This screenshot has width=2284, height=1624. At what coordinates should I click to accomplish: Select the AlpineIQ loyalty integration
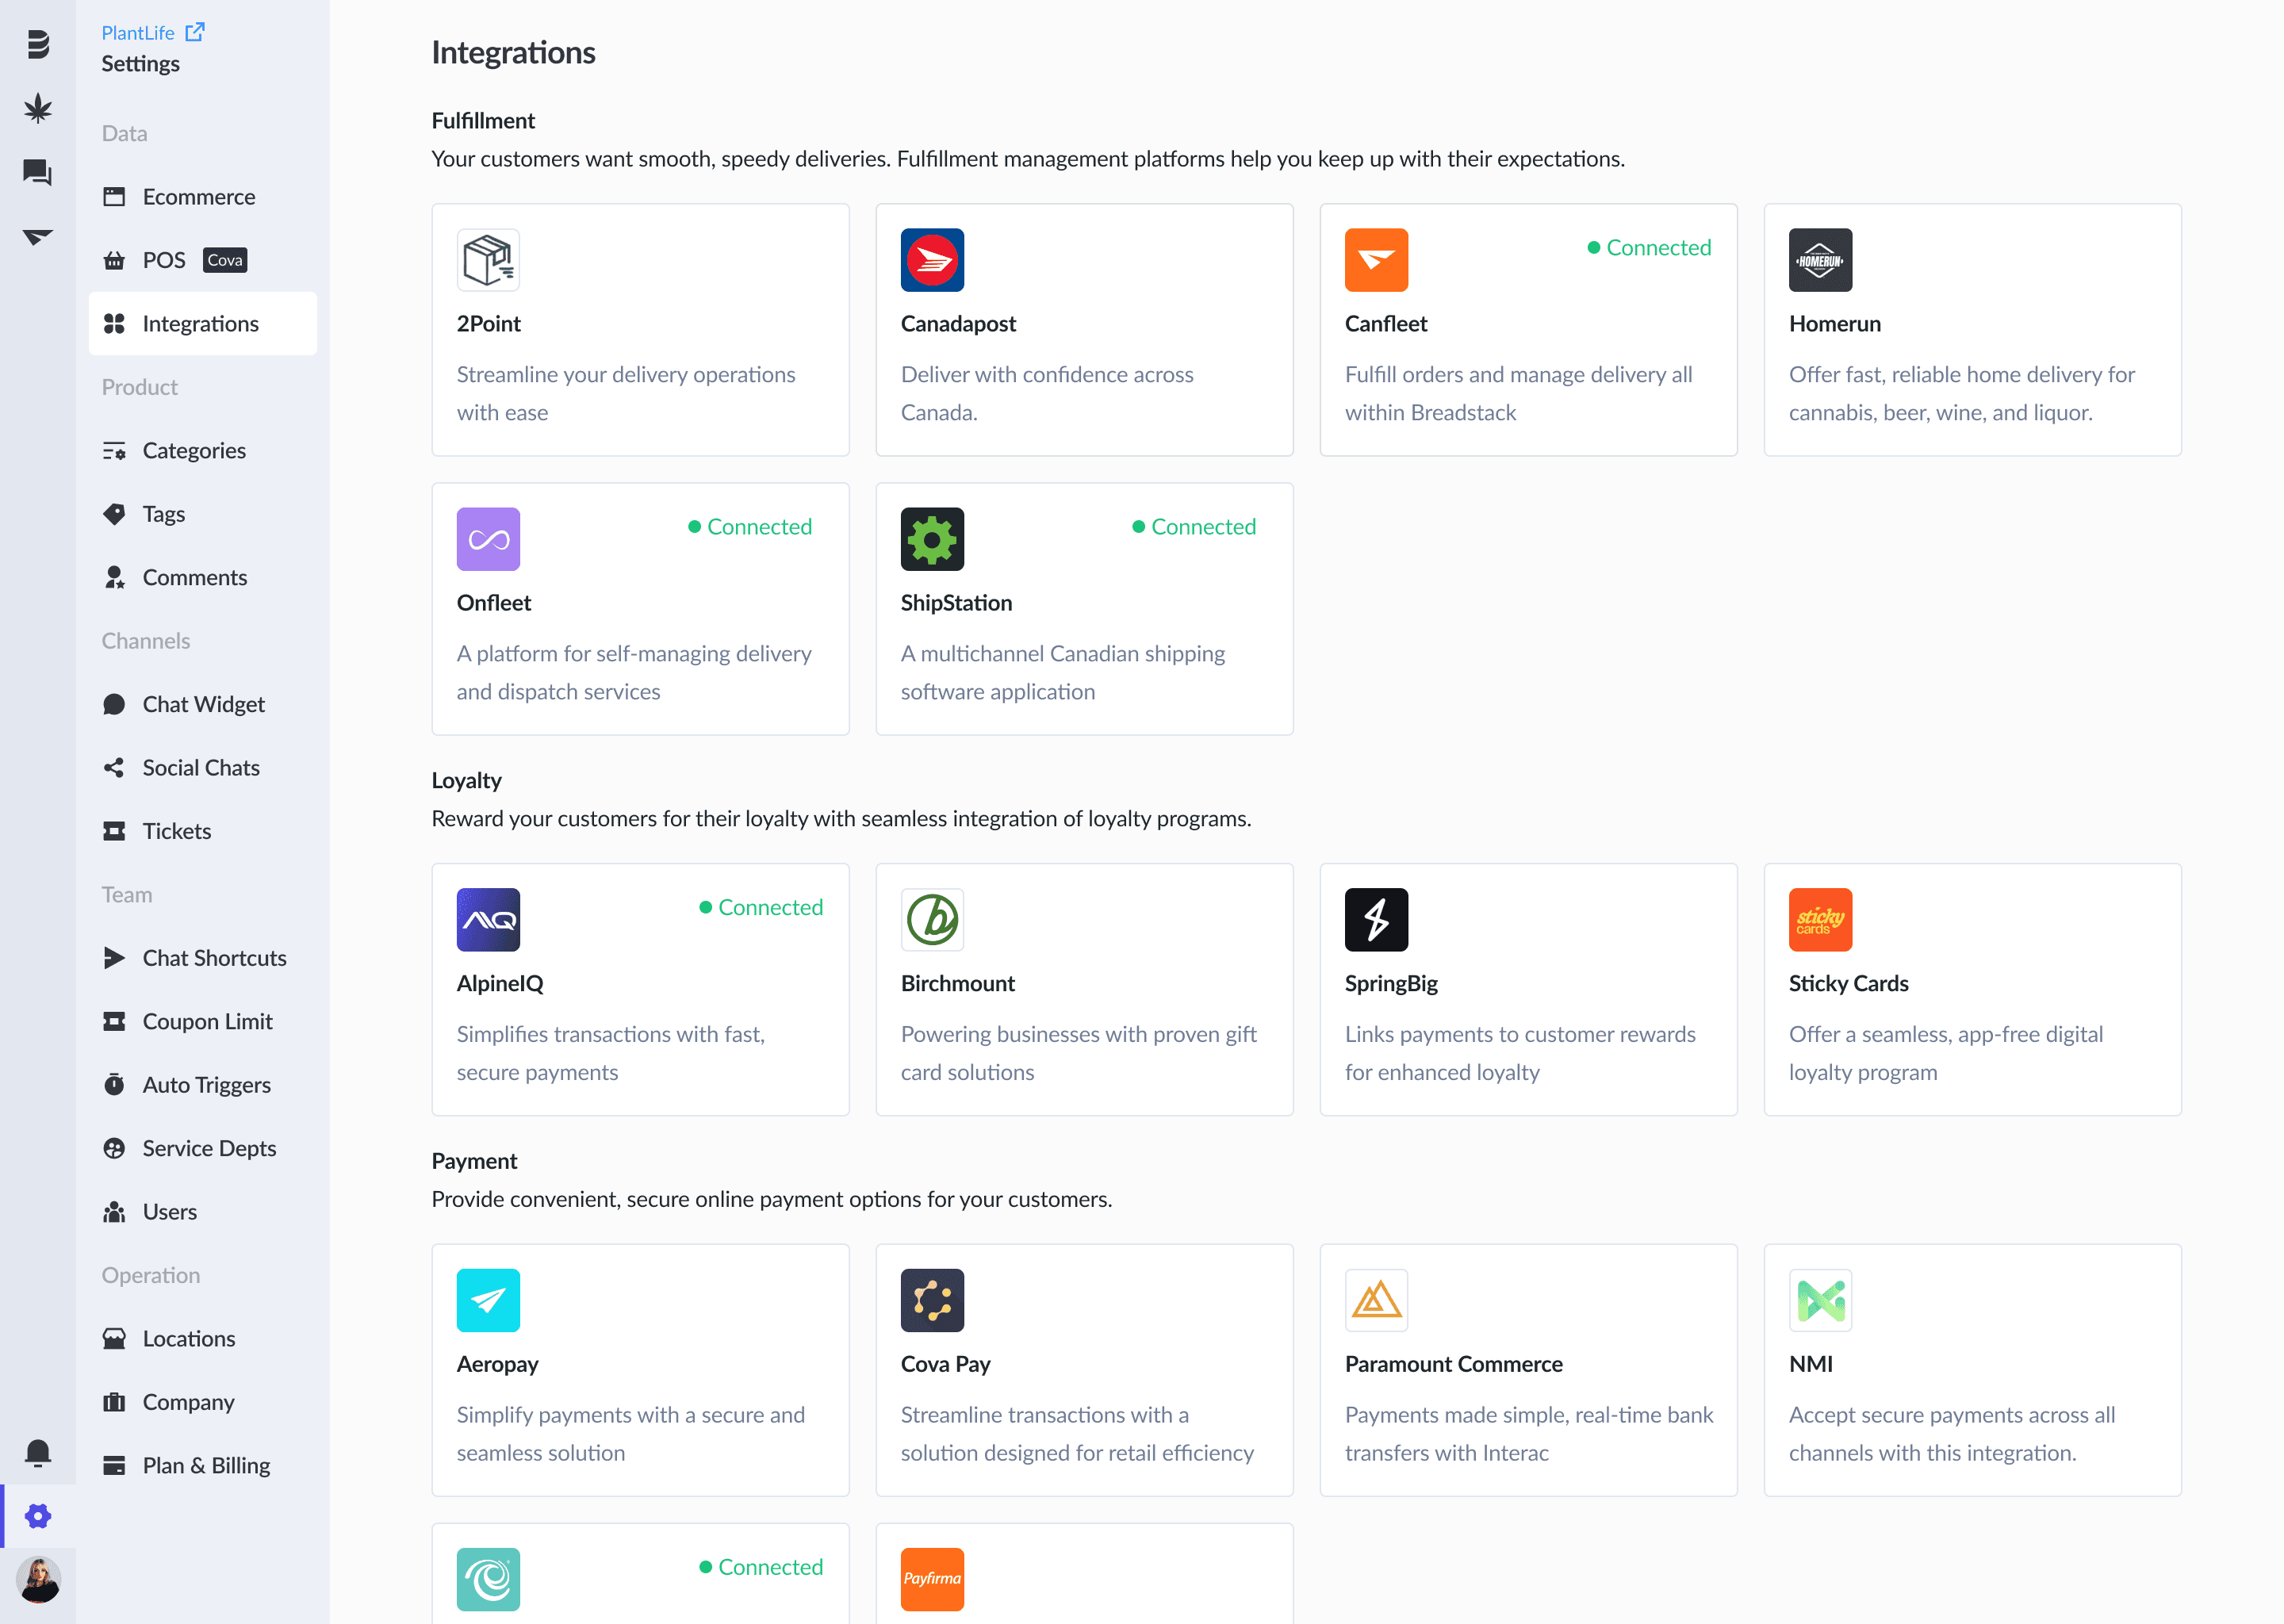[640, 989]
